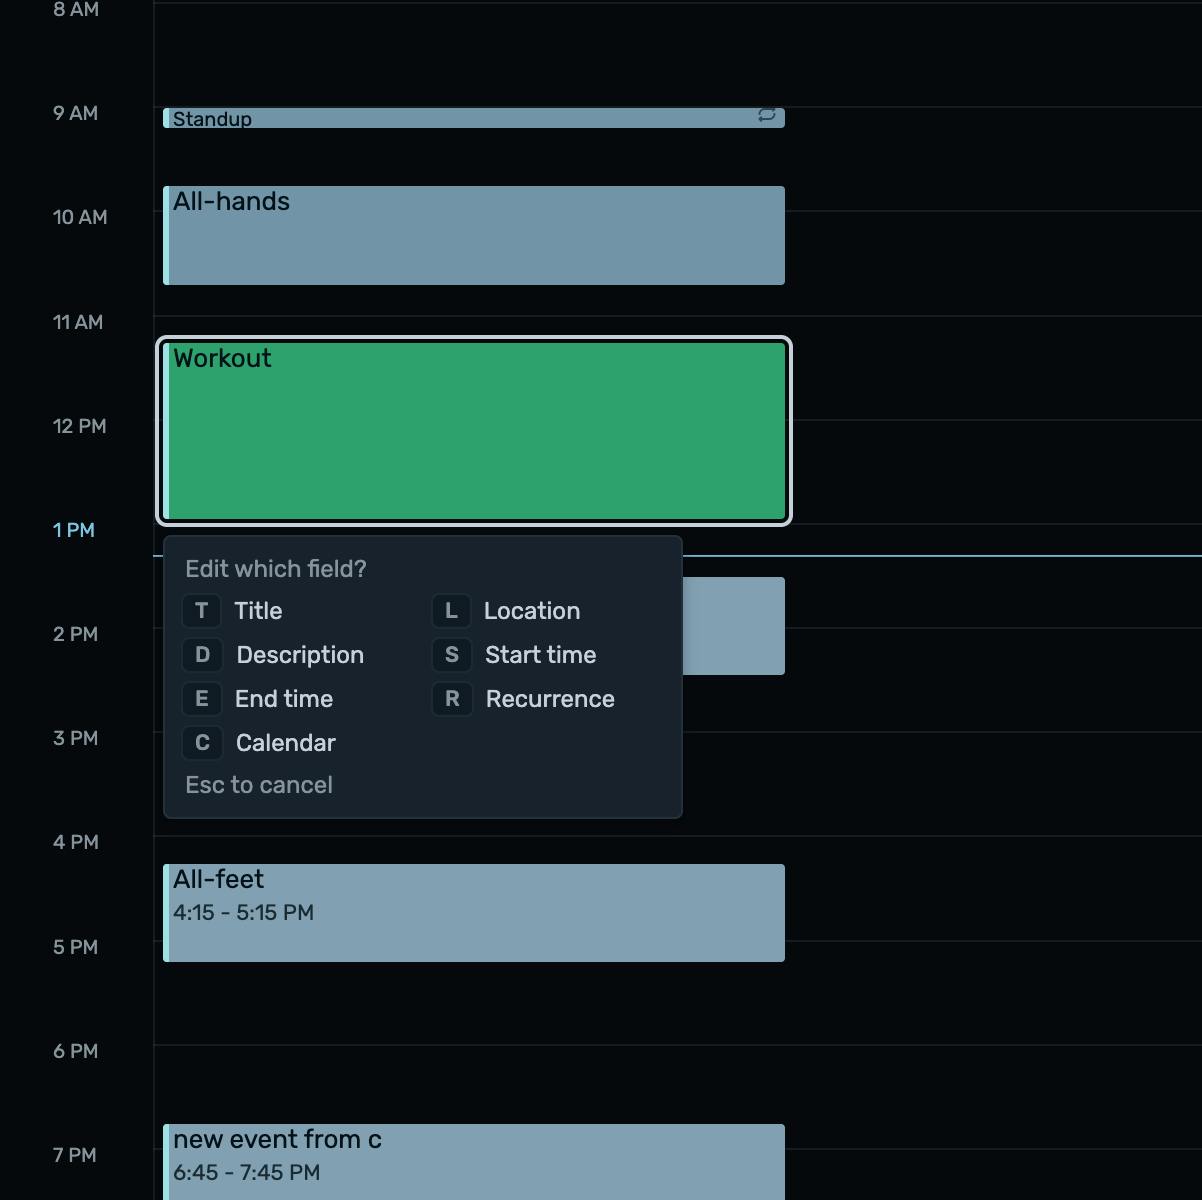Click the L key icon for Location
Viewport: 1202px width, 1200px height.
(451, 611)
